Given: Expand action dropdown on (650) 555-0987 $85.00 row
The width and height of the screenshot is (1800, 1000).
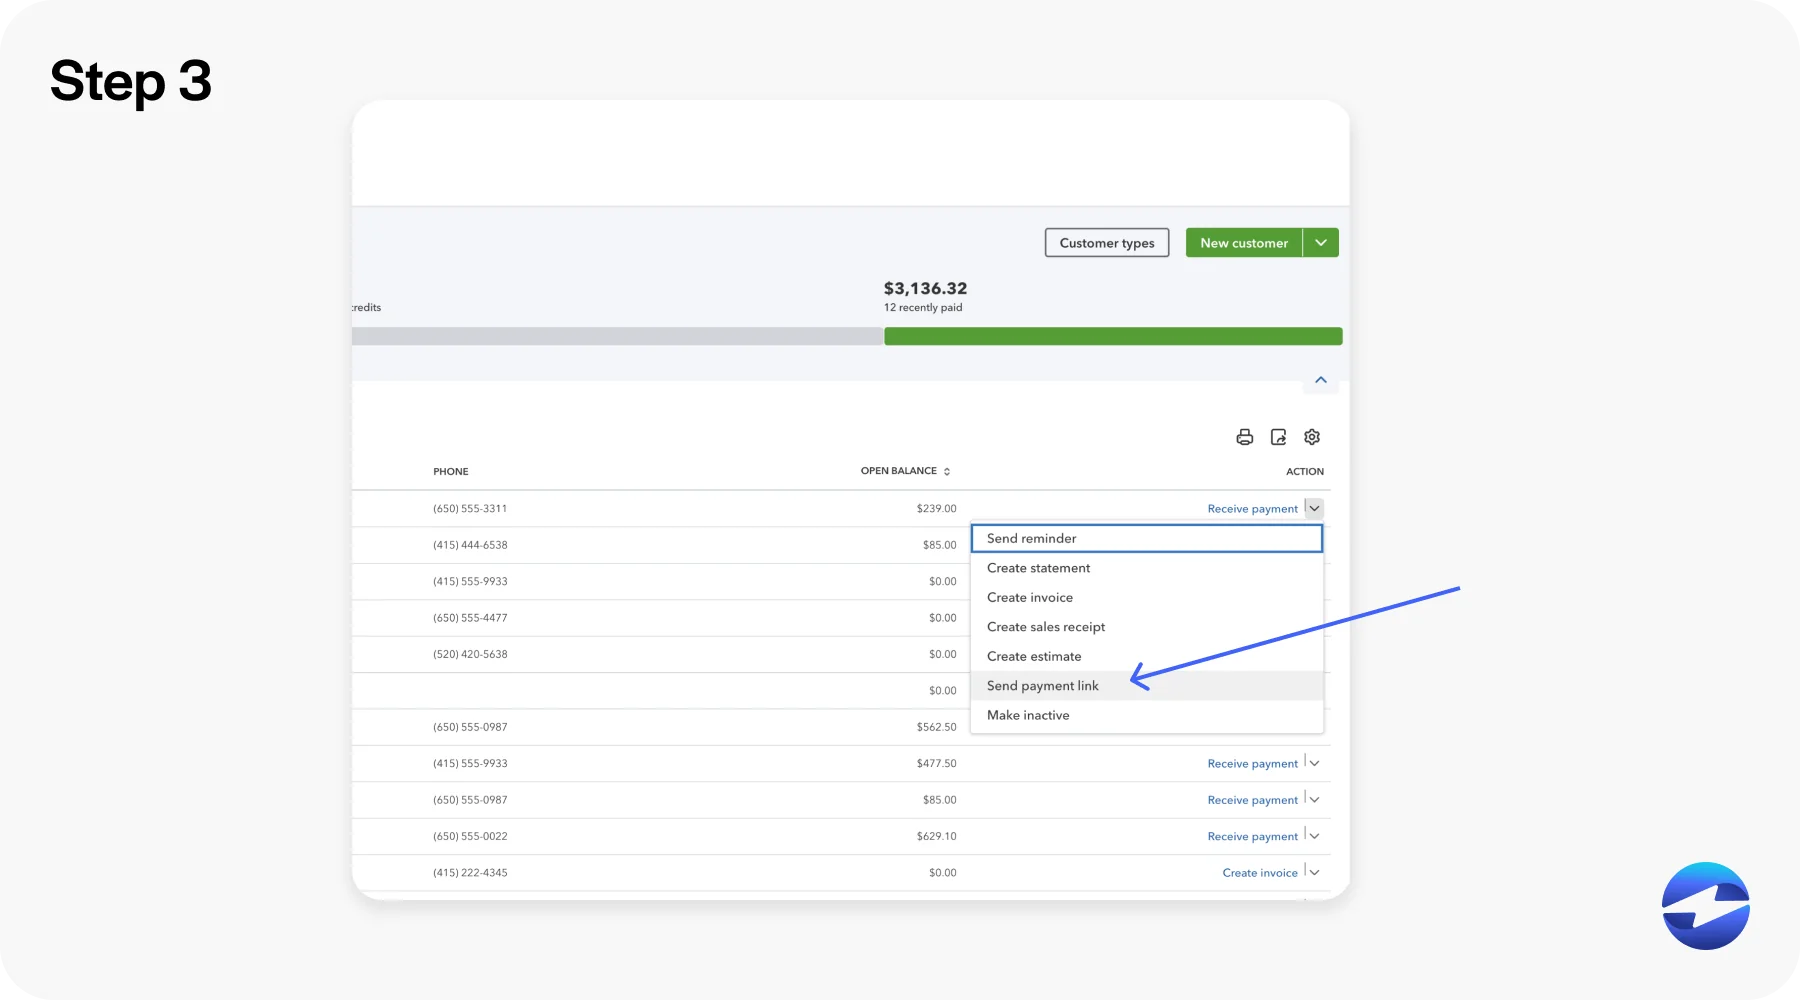Looking at the screenshot, I should [1314, 799].
